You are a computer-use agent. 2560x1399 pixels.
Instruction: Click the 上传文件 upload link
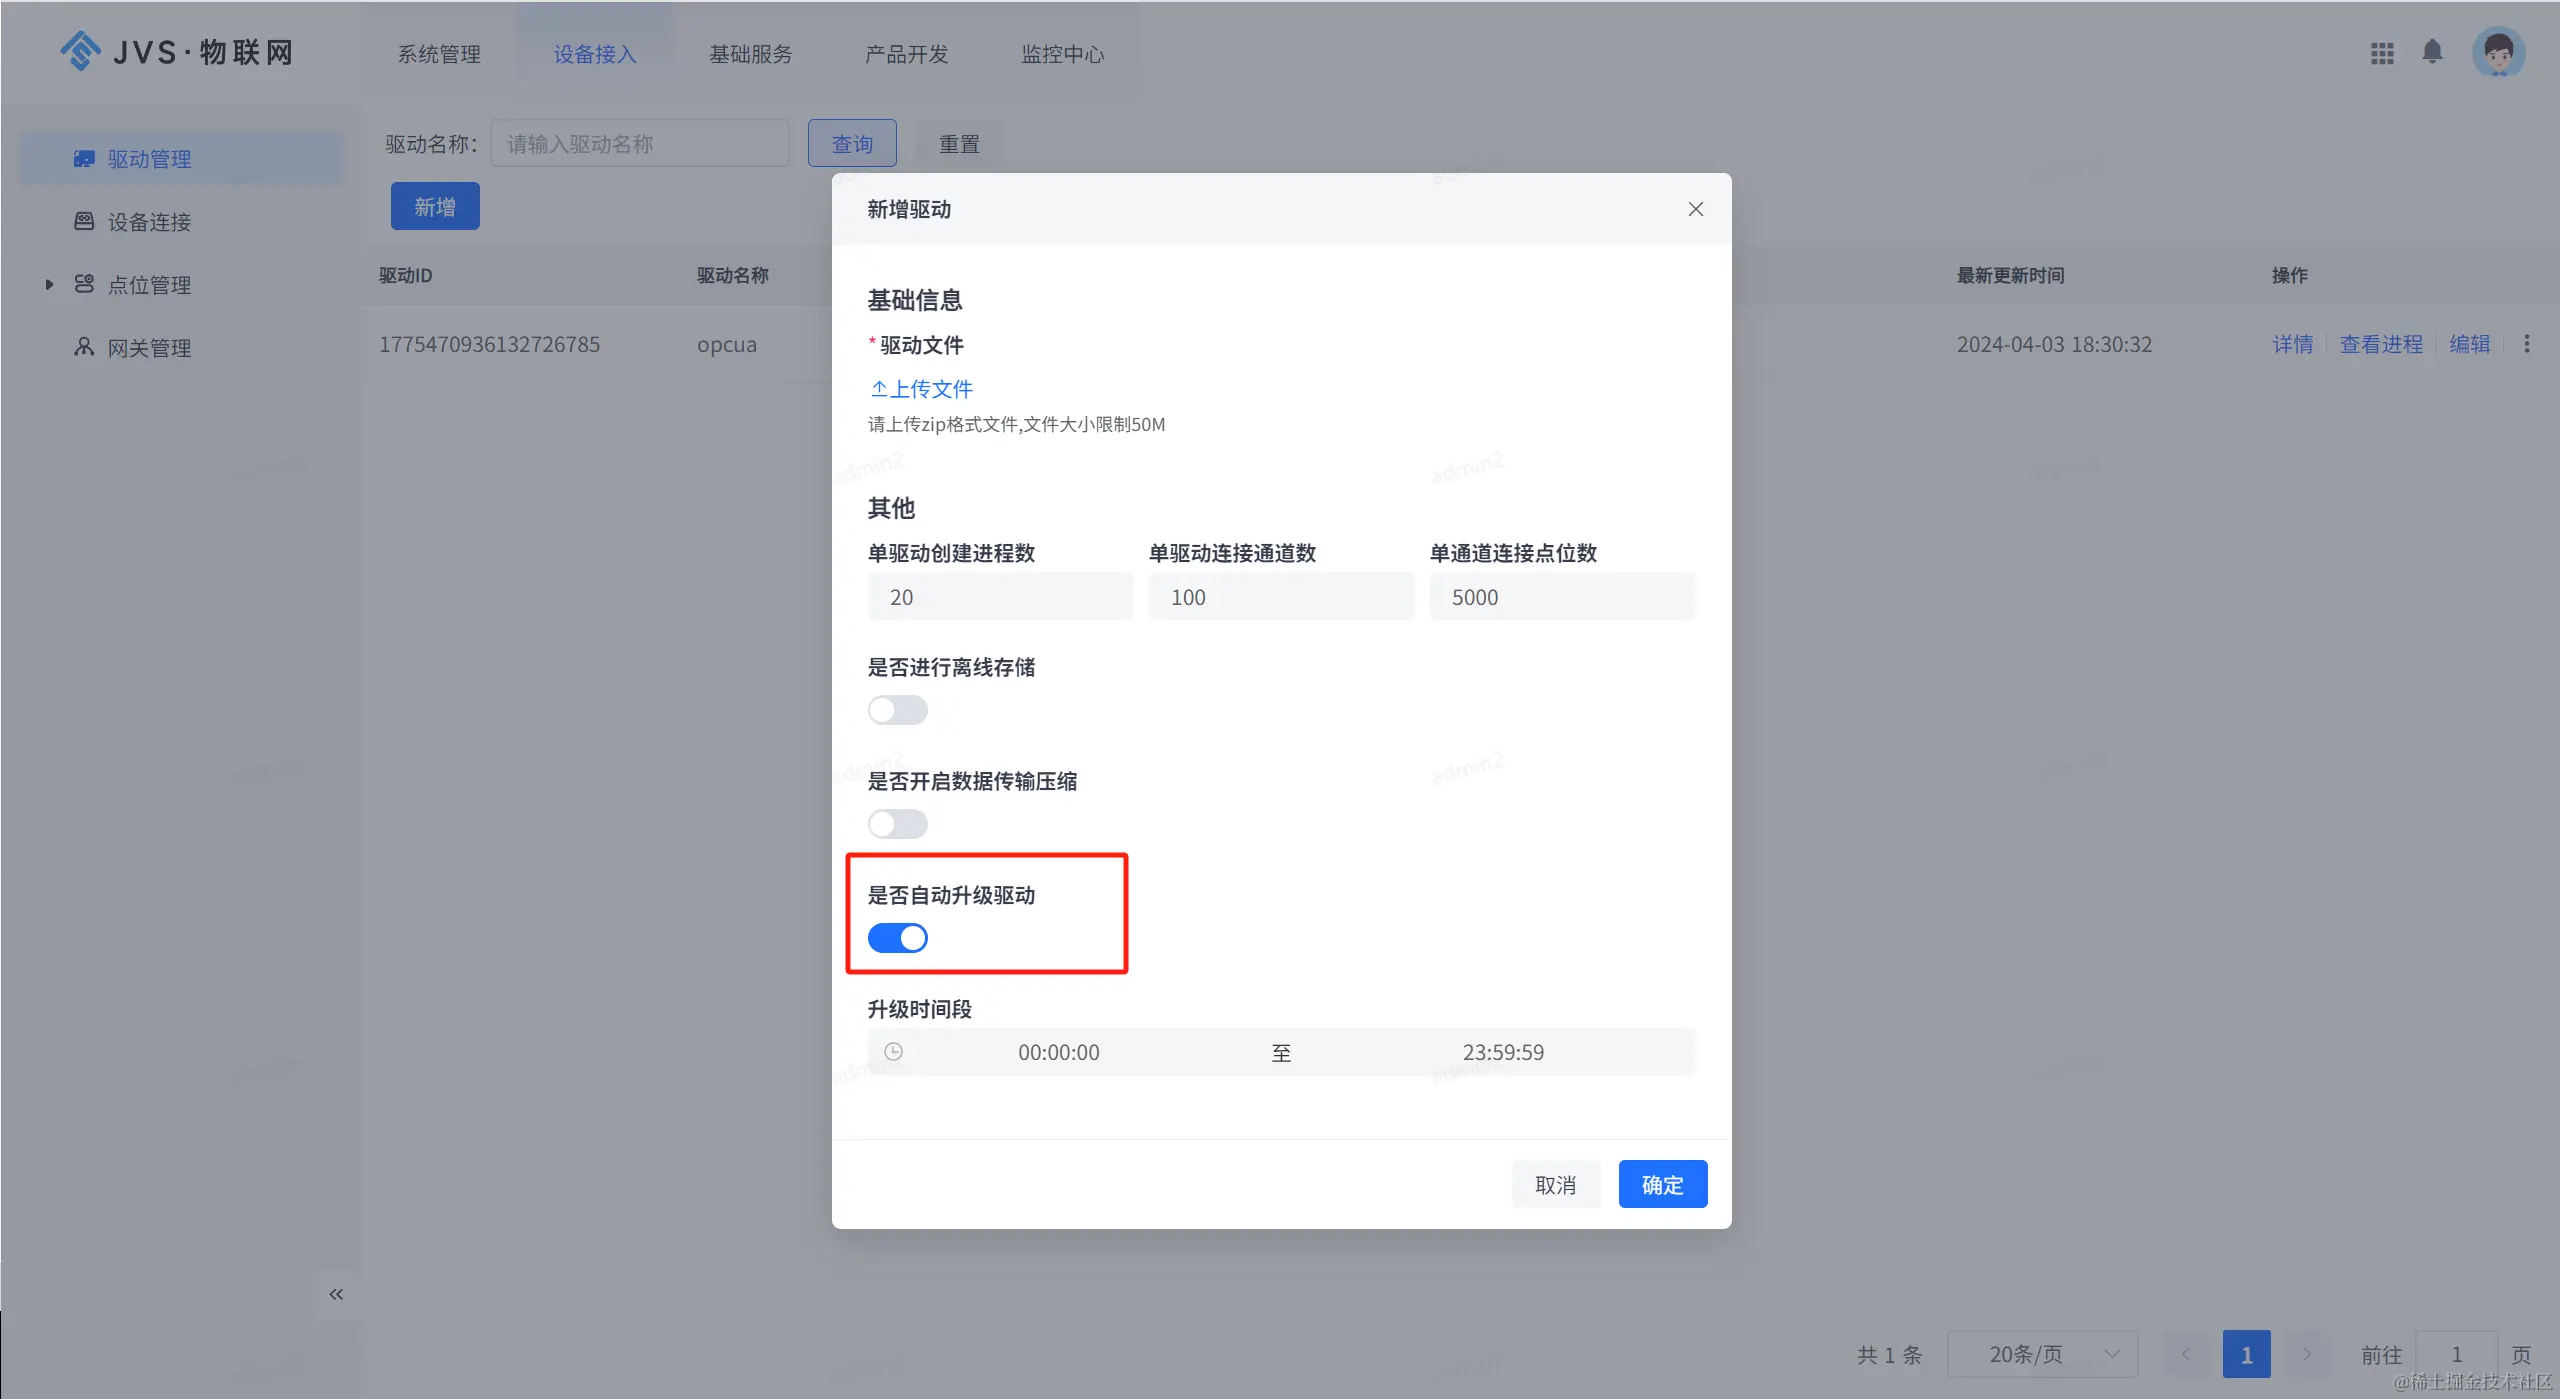[921, 389]
